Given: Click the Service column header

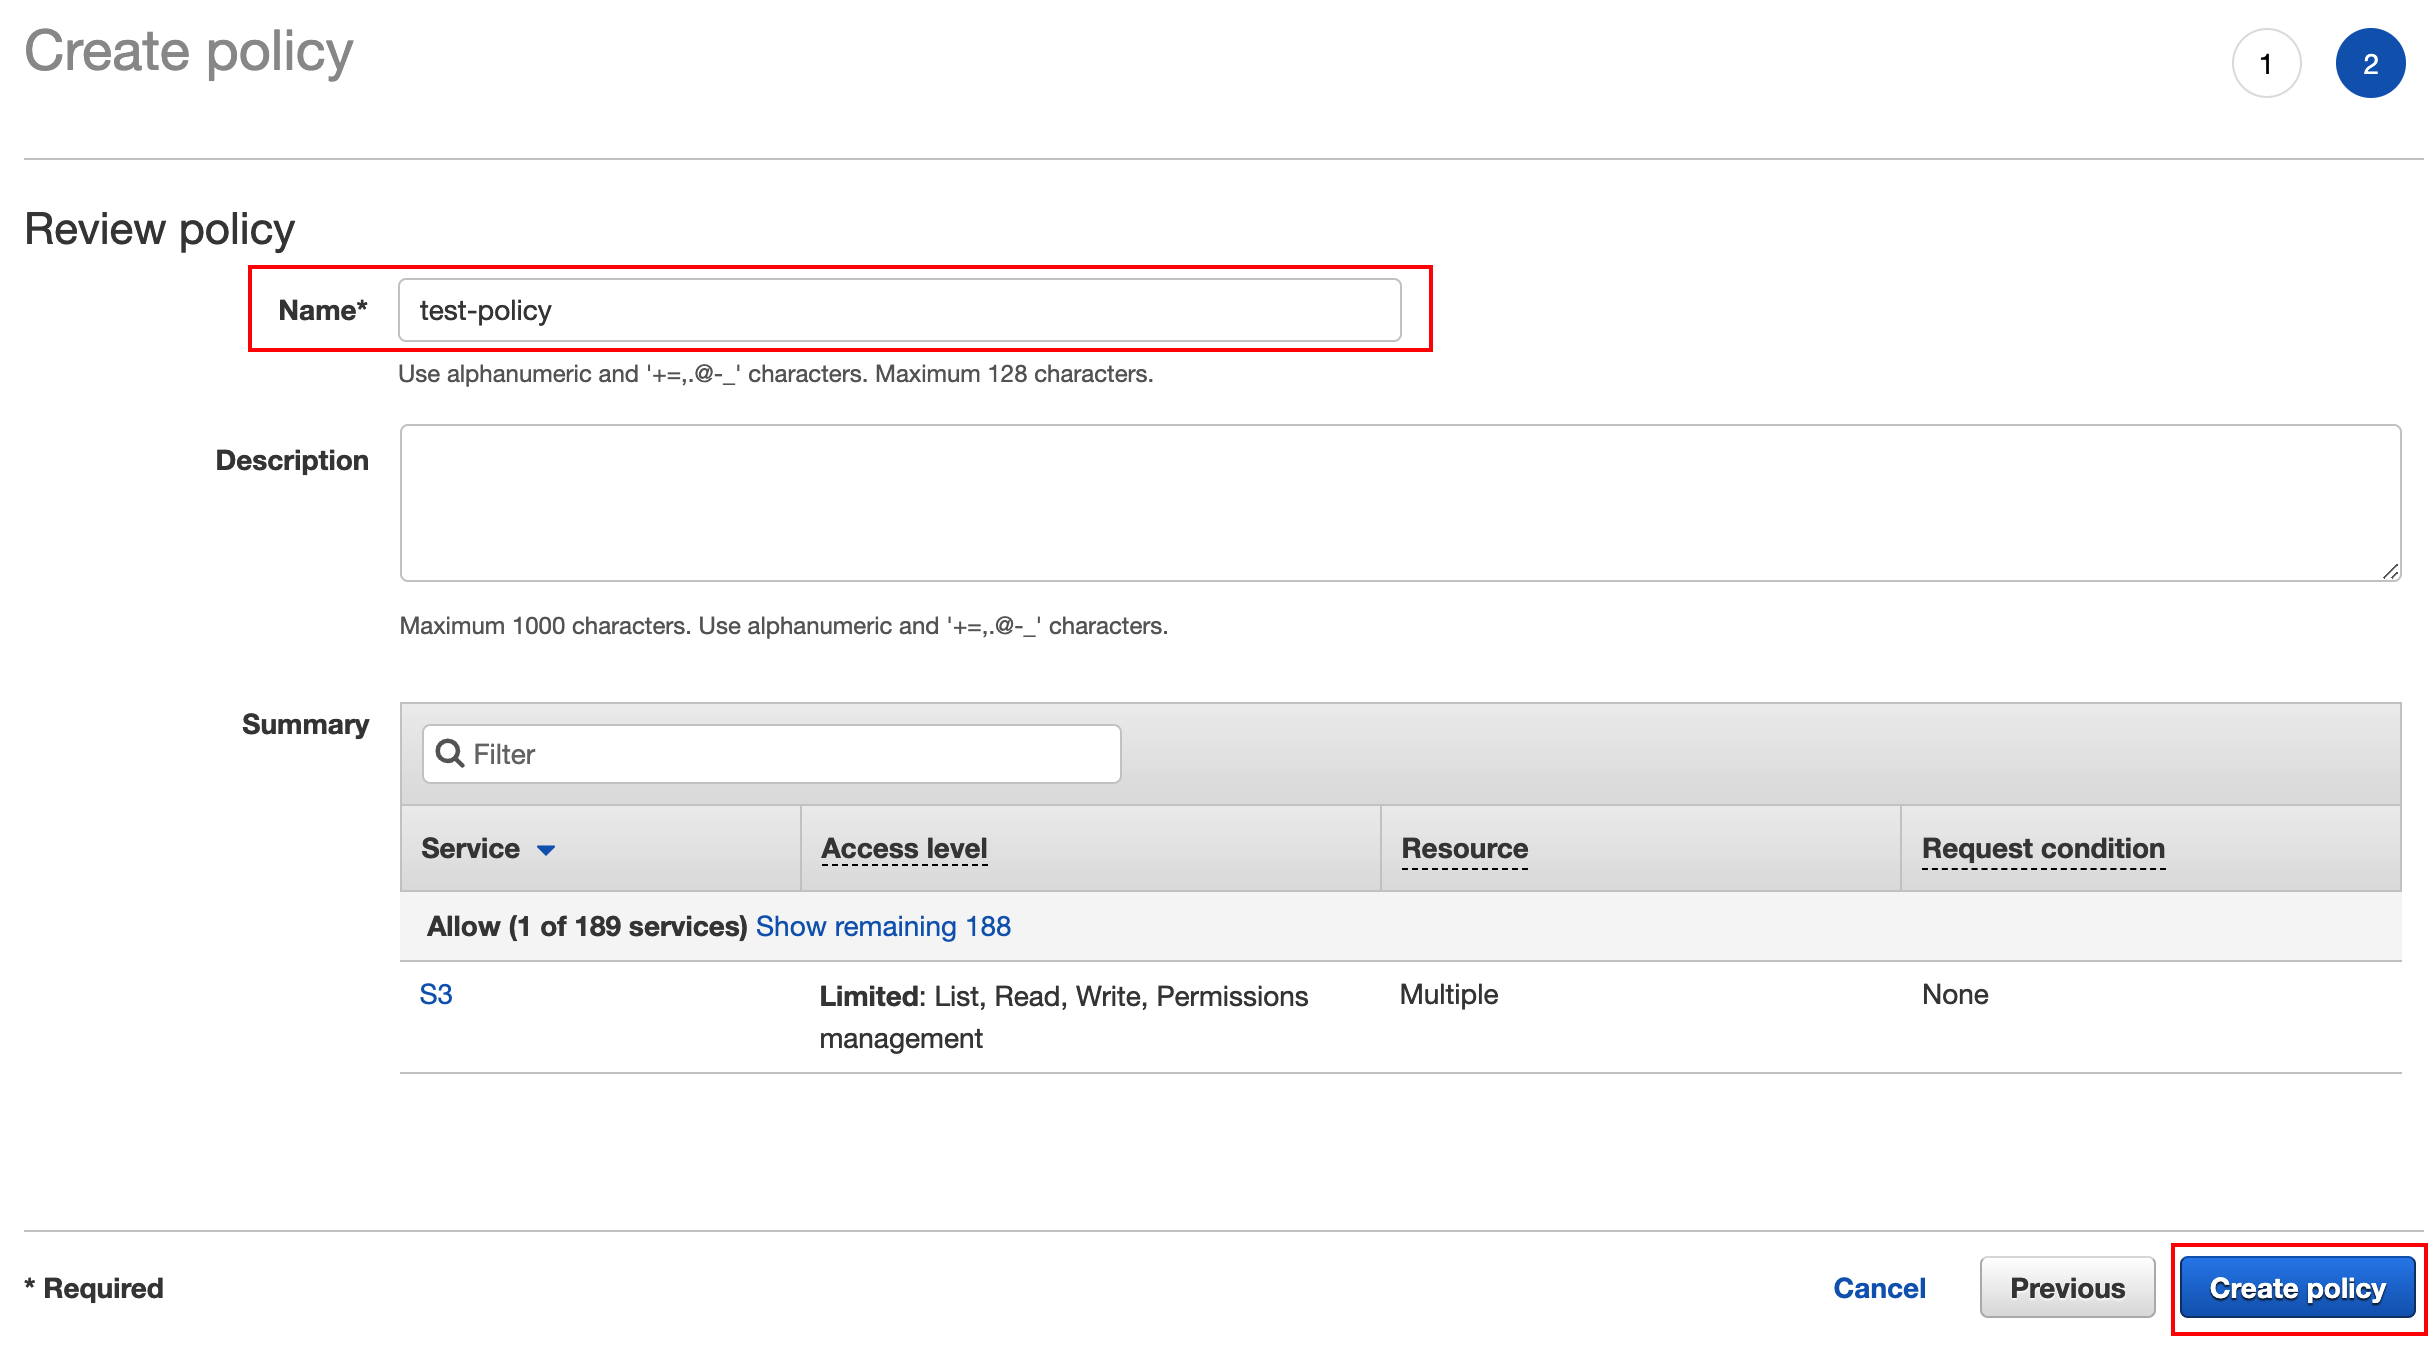Looking at the screenshot, I should click(x=470, y=848).
